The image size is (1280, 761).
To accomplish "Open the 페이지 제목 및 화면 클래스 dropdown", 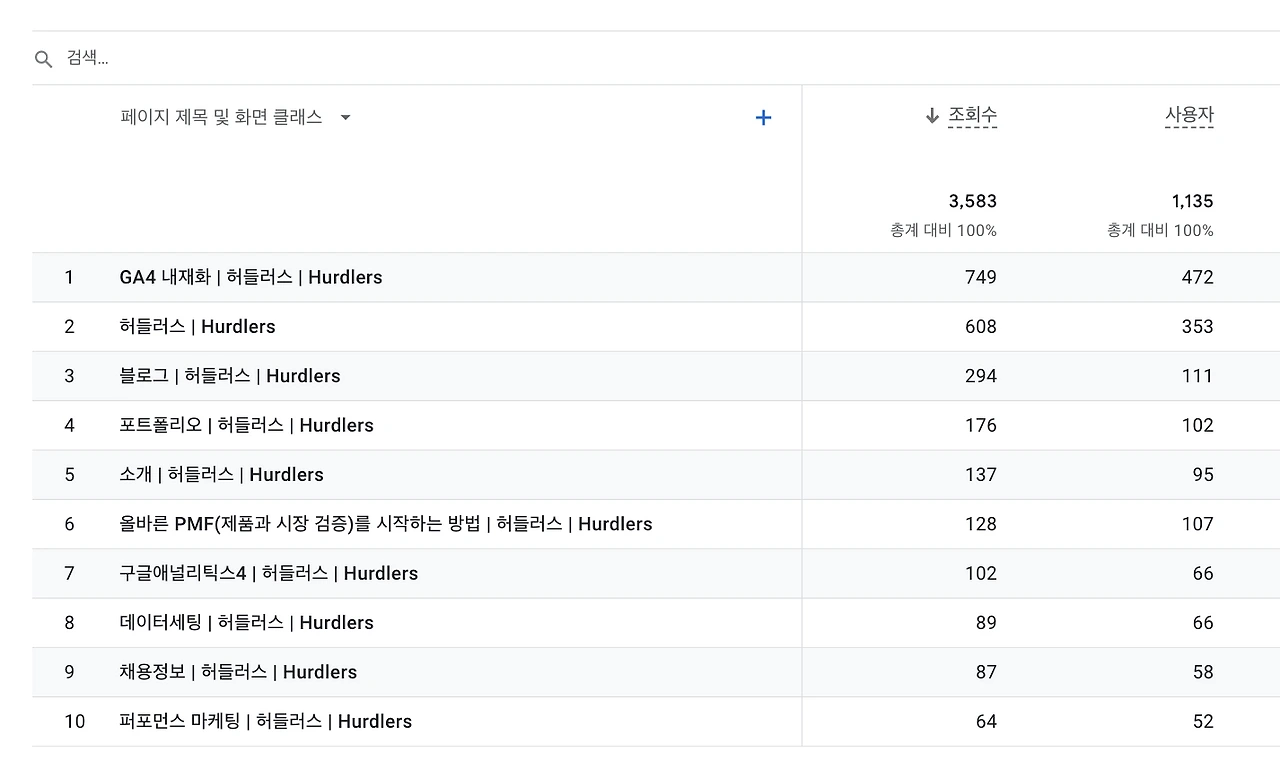I will [x=236, y=117].
